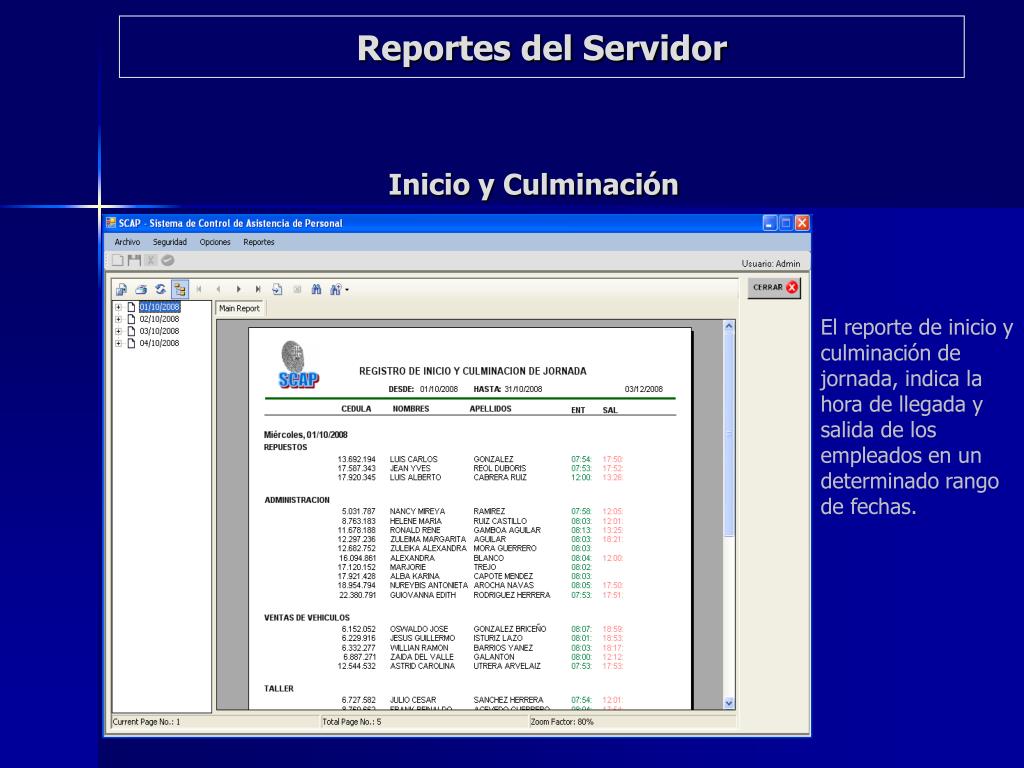Click the Zoom binoculars icon
1024x768 pixels.
tap(336, 289)
